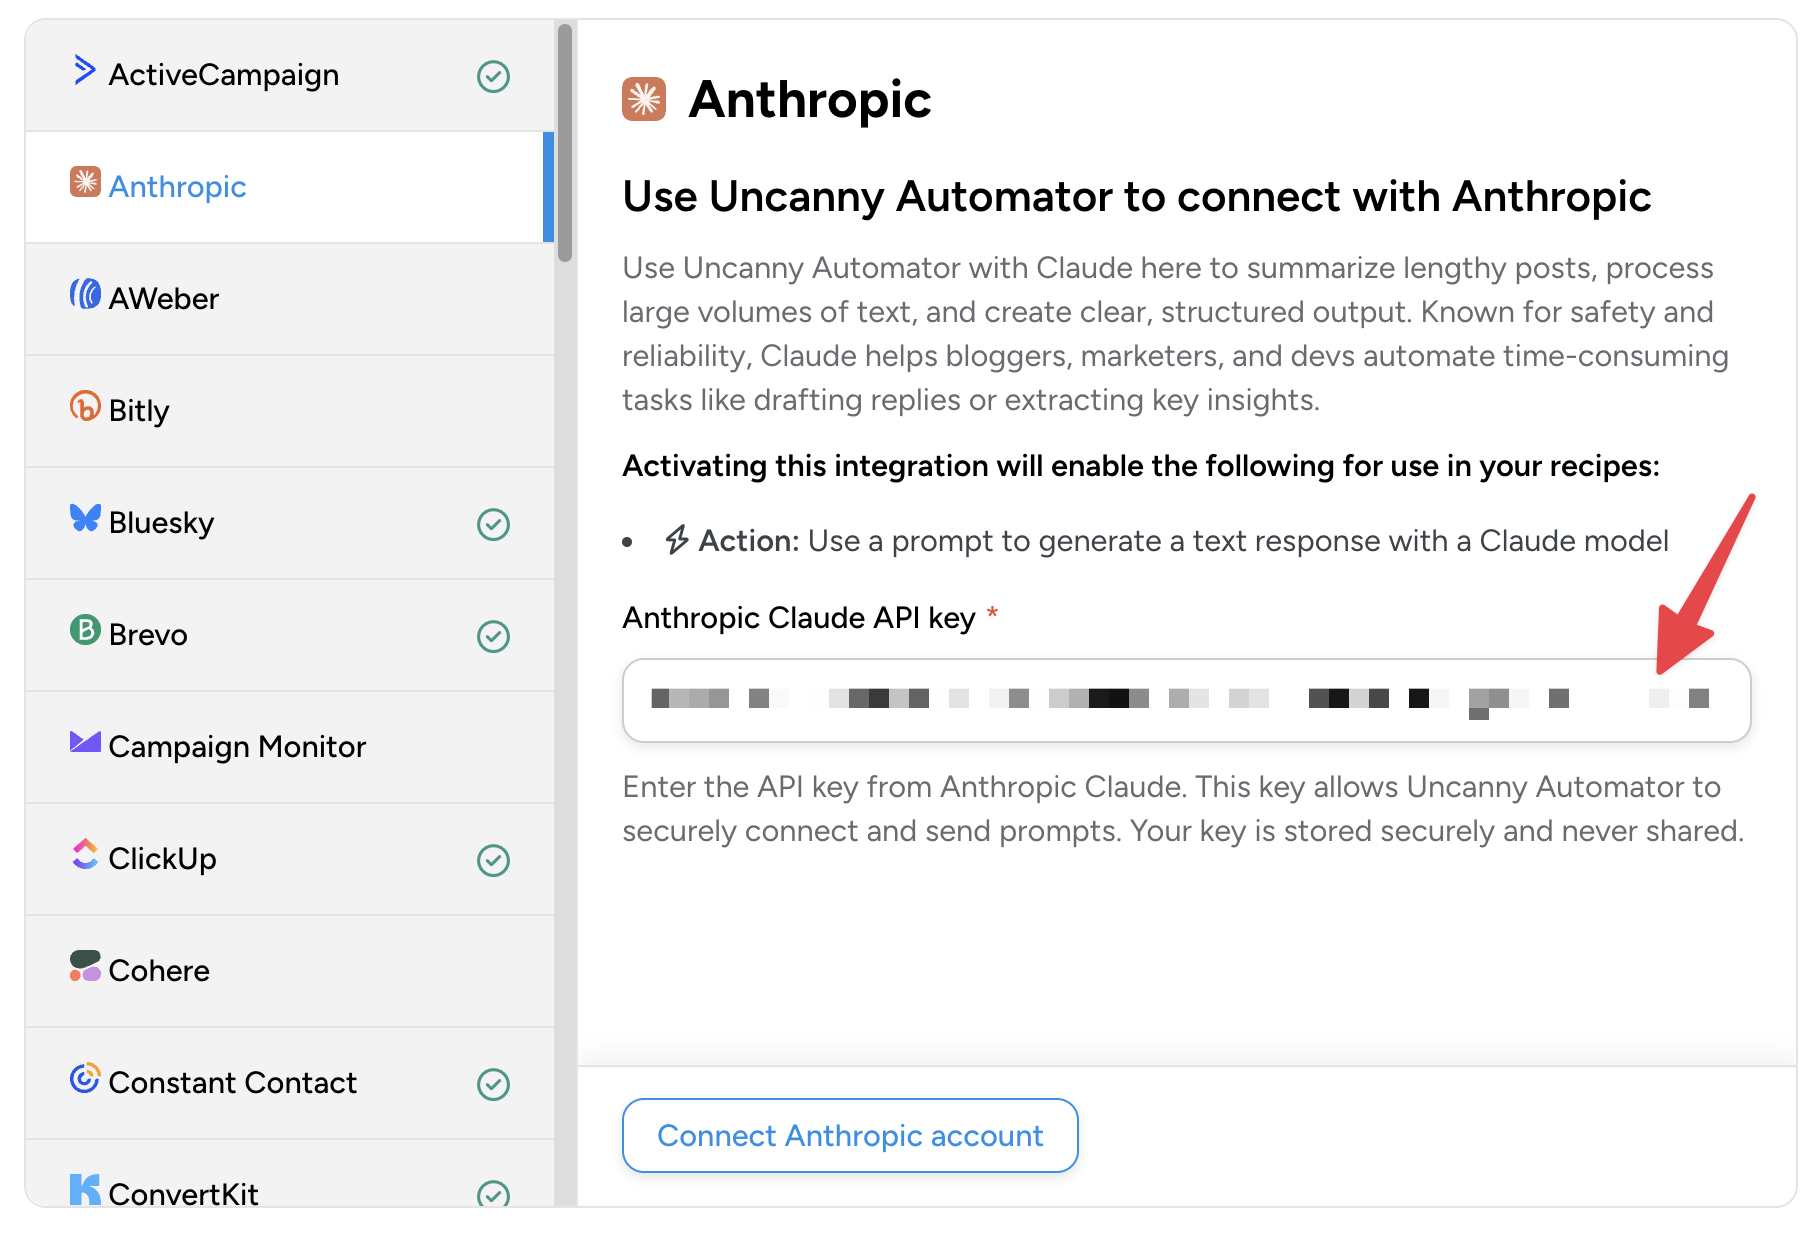Click the Constant Contact logo icon

click(x=85, y=1079)
